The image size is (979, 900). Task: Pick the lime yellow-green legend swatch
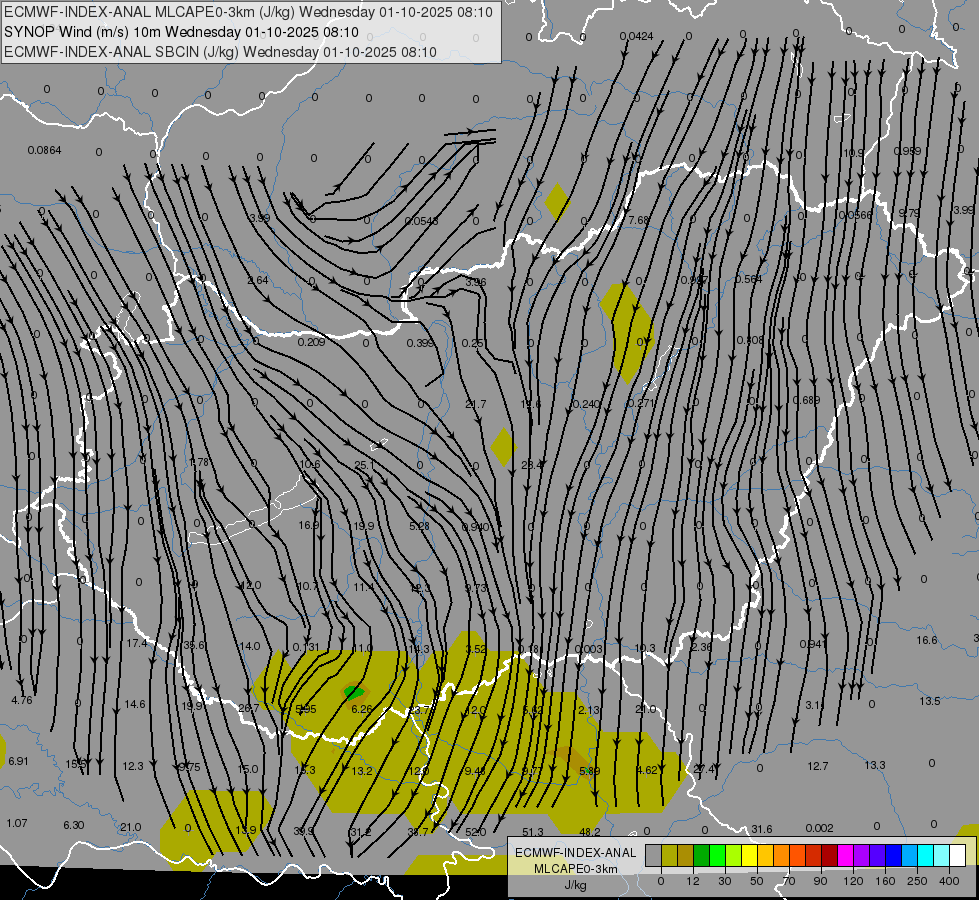734,855
